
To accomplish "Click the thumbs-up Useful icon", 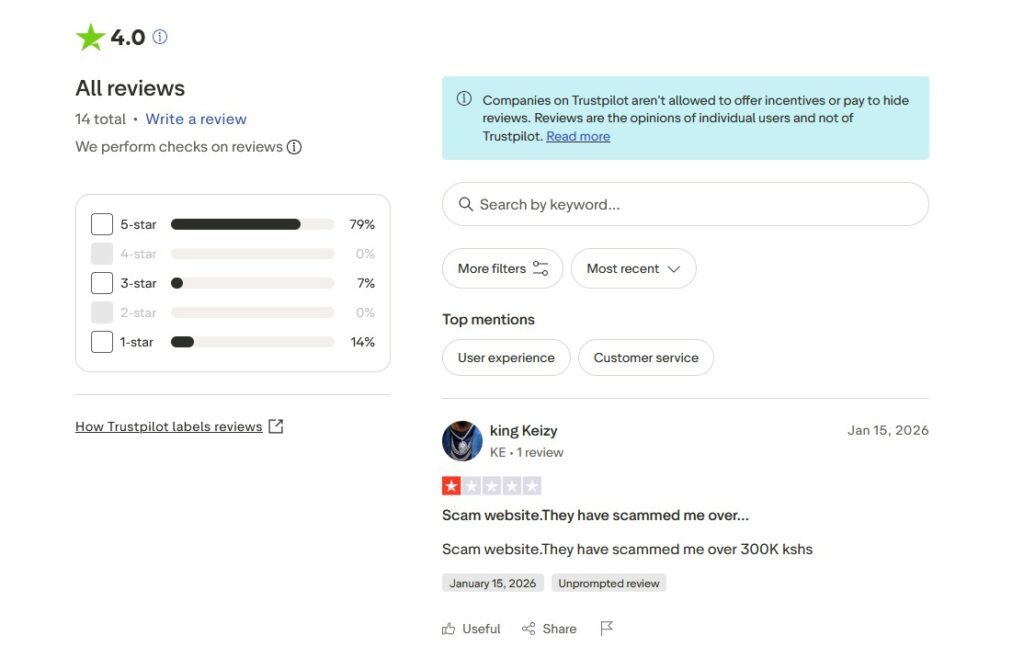I will 448,629.
